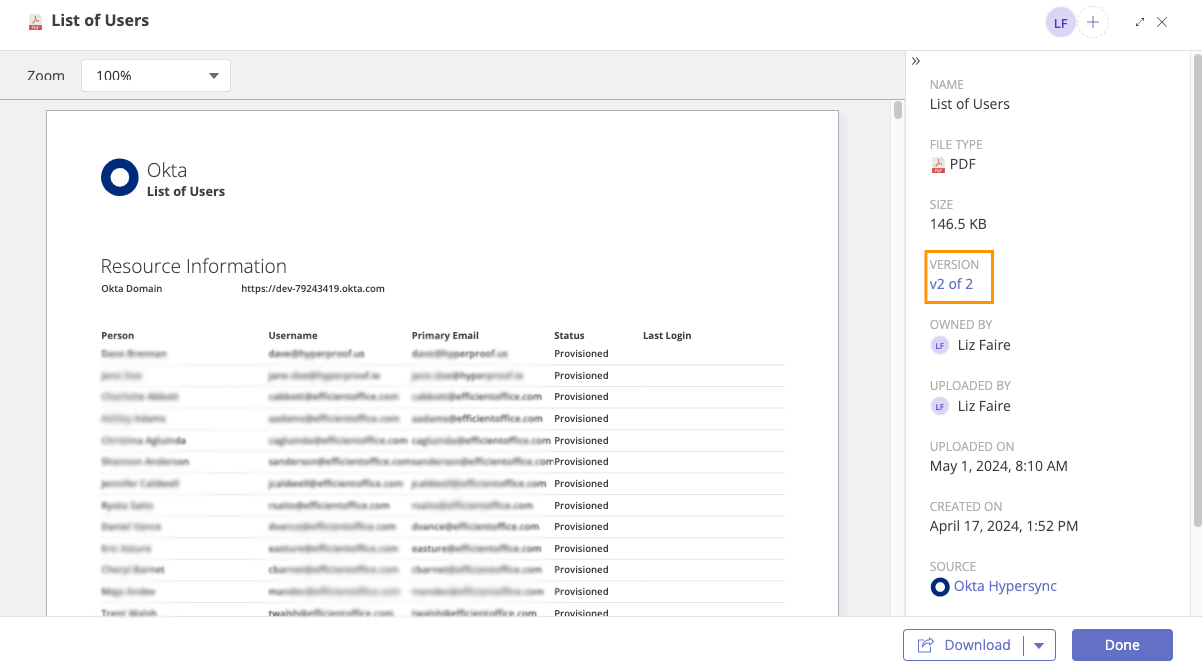Click the "Primary Email" column header

[445, 336]
